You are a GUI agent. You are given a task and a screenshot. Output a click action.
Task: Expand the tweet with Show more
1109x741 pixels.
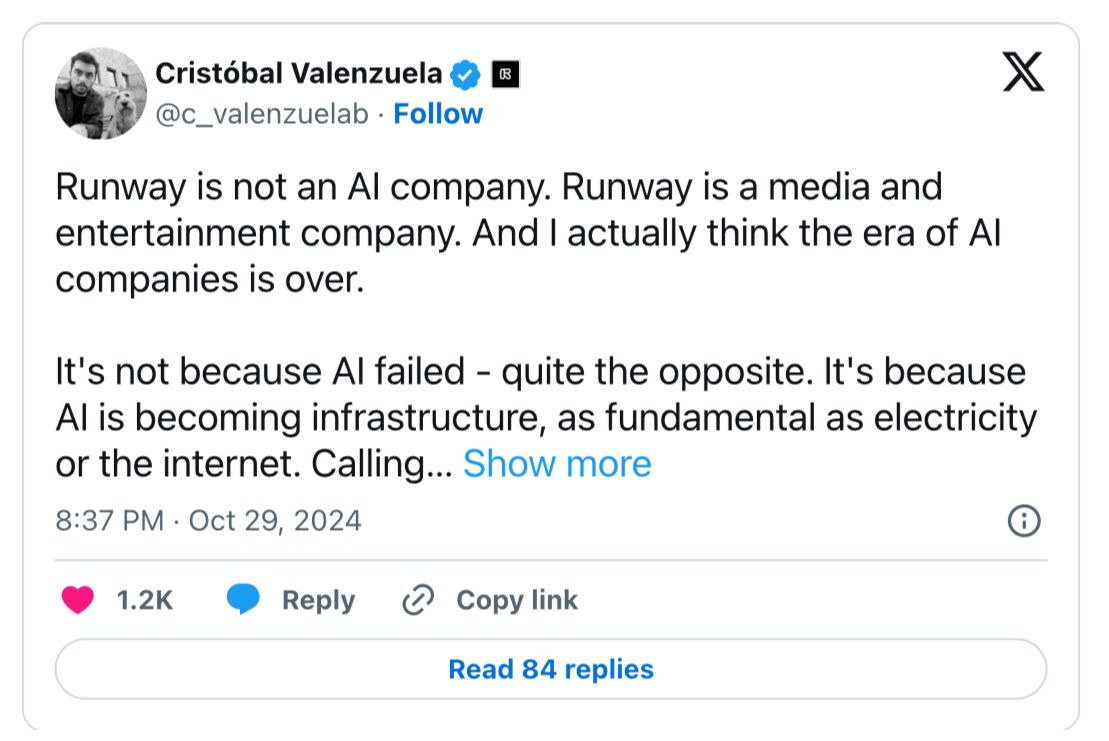coord(557,464)
